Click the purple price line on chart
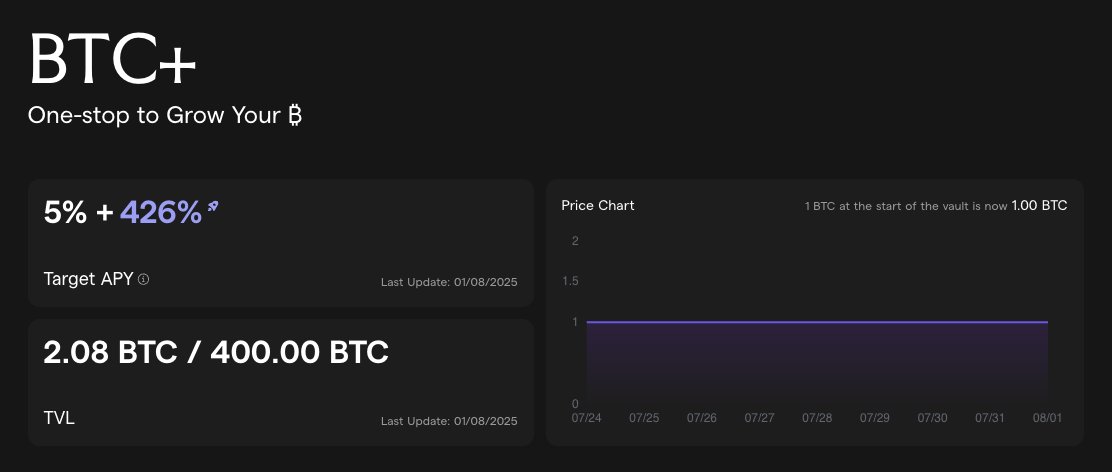The image size is (1112, 472). pos(817,322)
